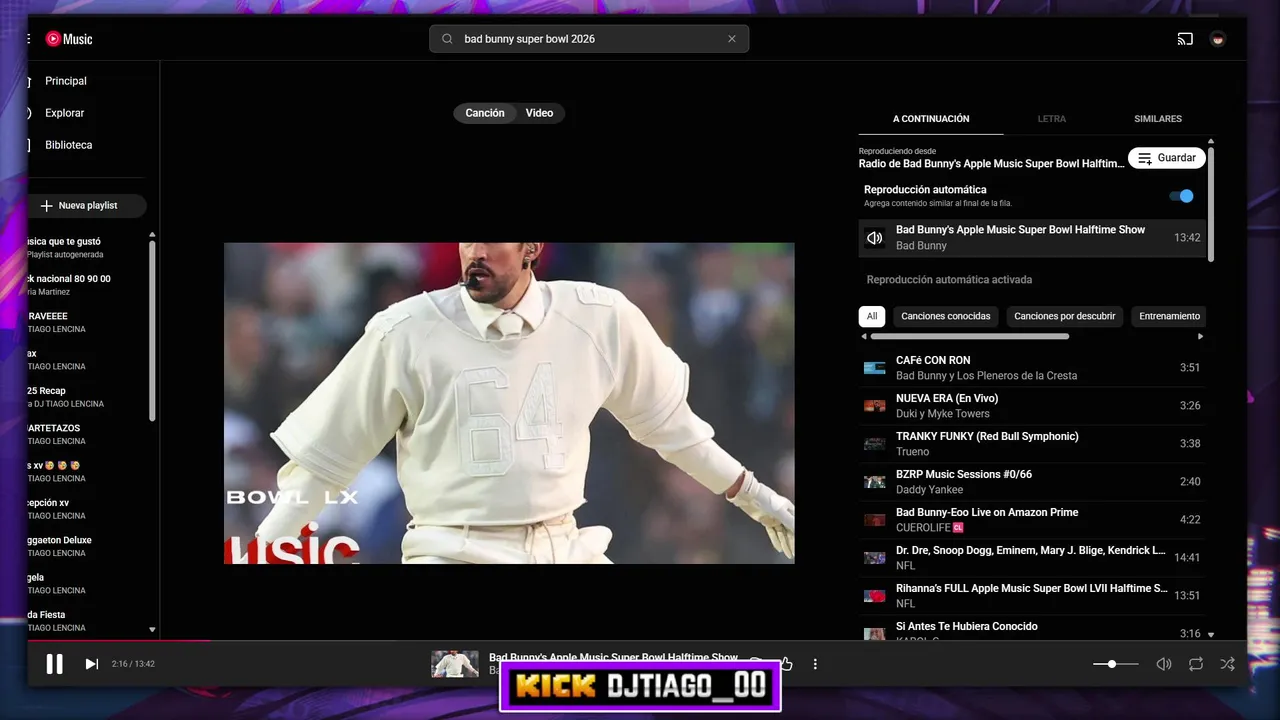Open 'sica que te gustó' playlist
Screen dimensions: 1280x720
(x=87, y=247)
